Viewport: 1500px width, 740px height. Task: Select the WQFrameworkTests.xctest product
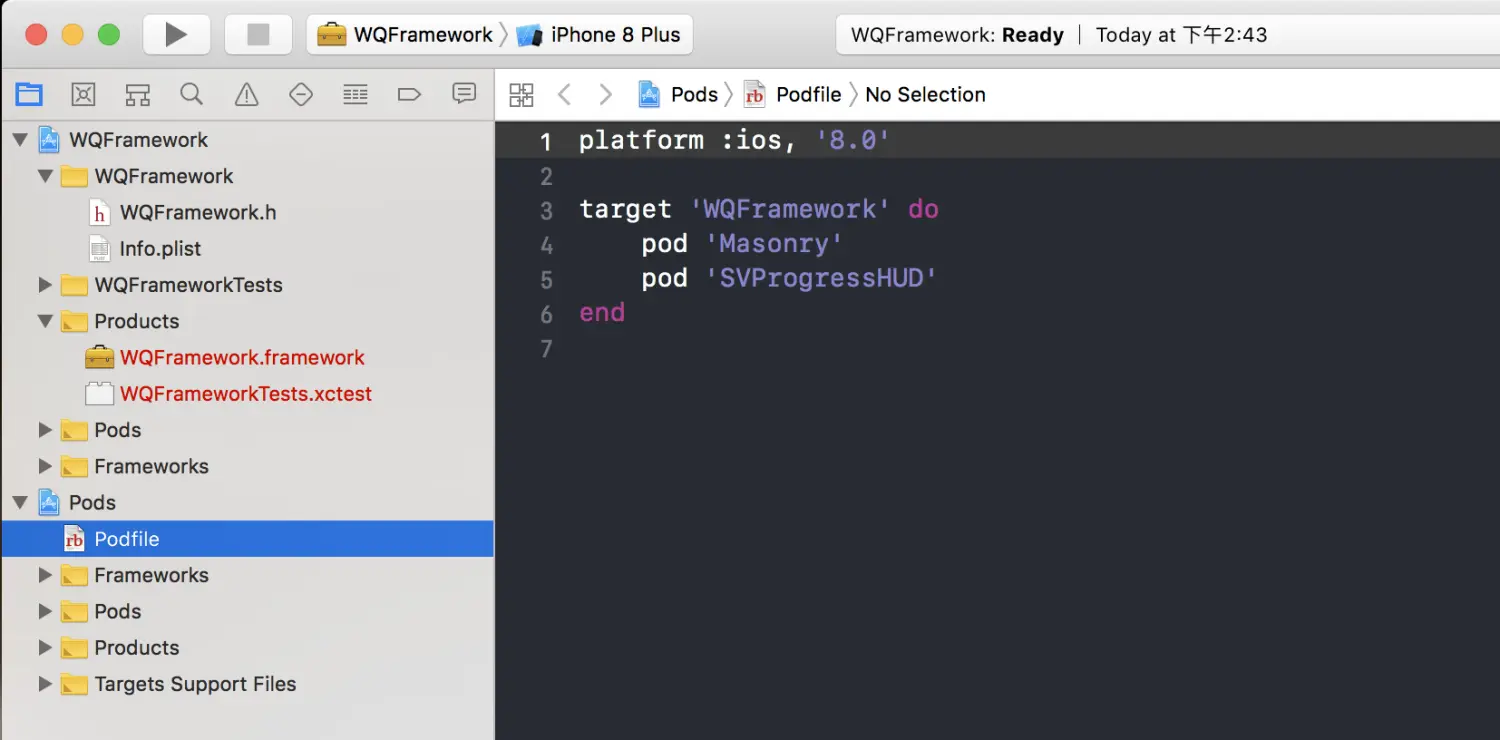pos(247,394)
